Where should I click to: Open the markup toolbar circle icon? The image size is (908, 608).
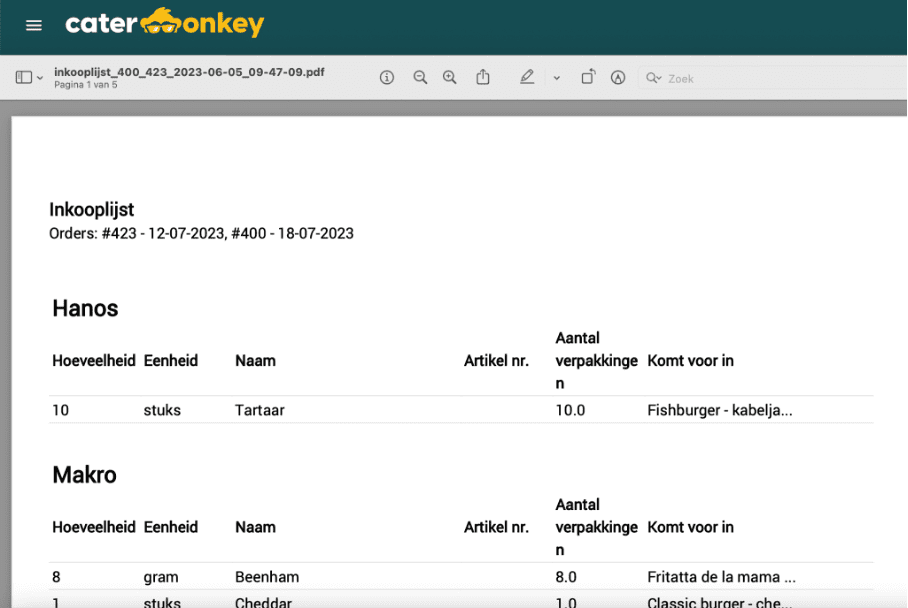[x=618, y=78]
